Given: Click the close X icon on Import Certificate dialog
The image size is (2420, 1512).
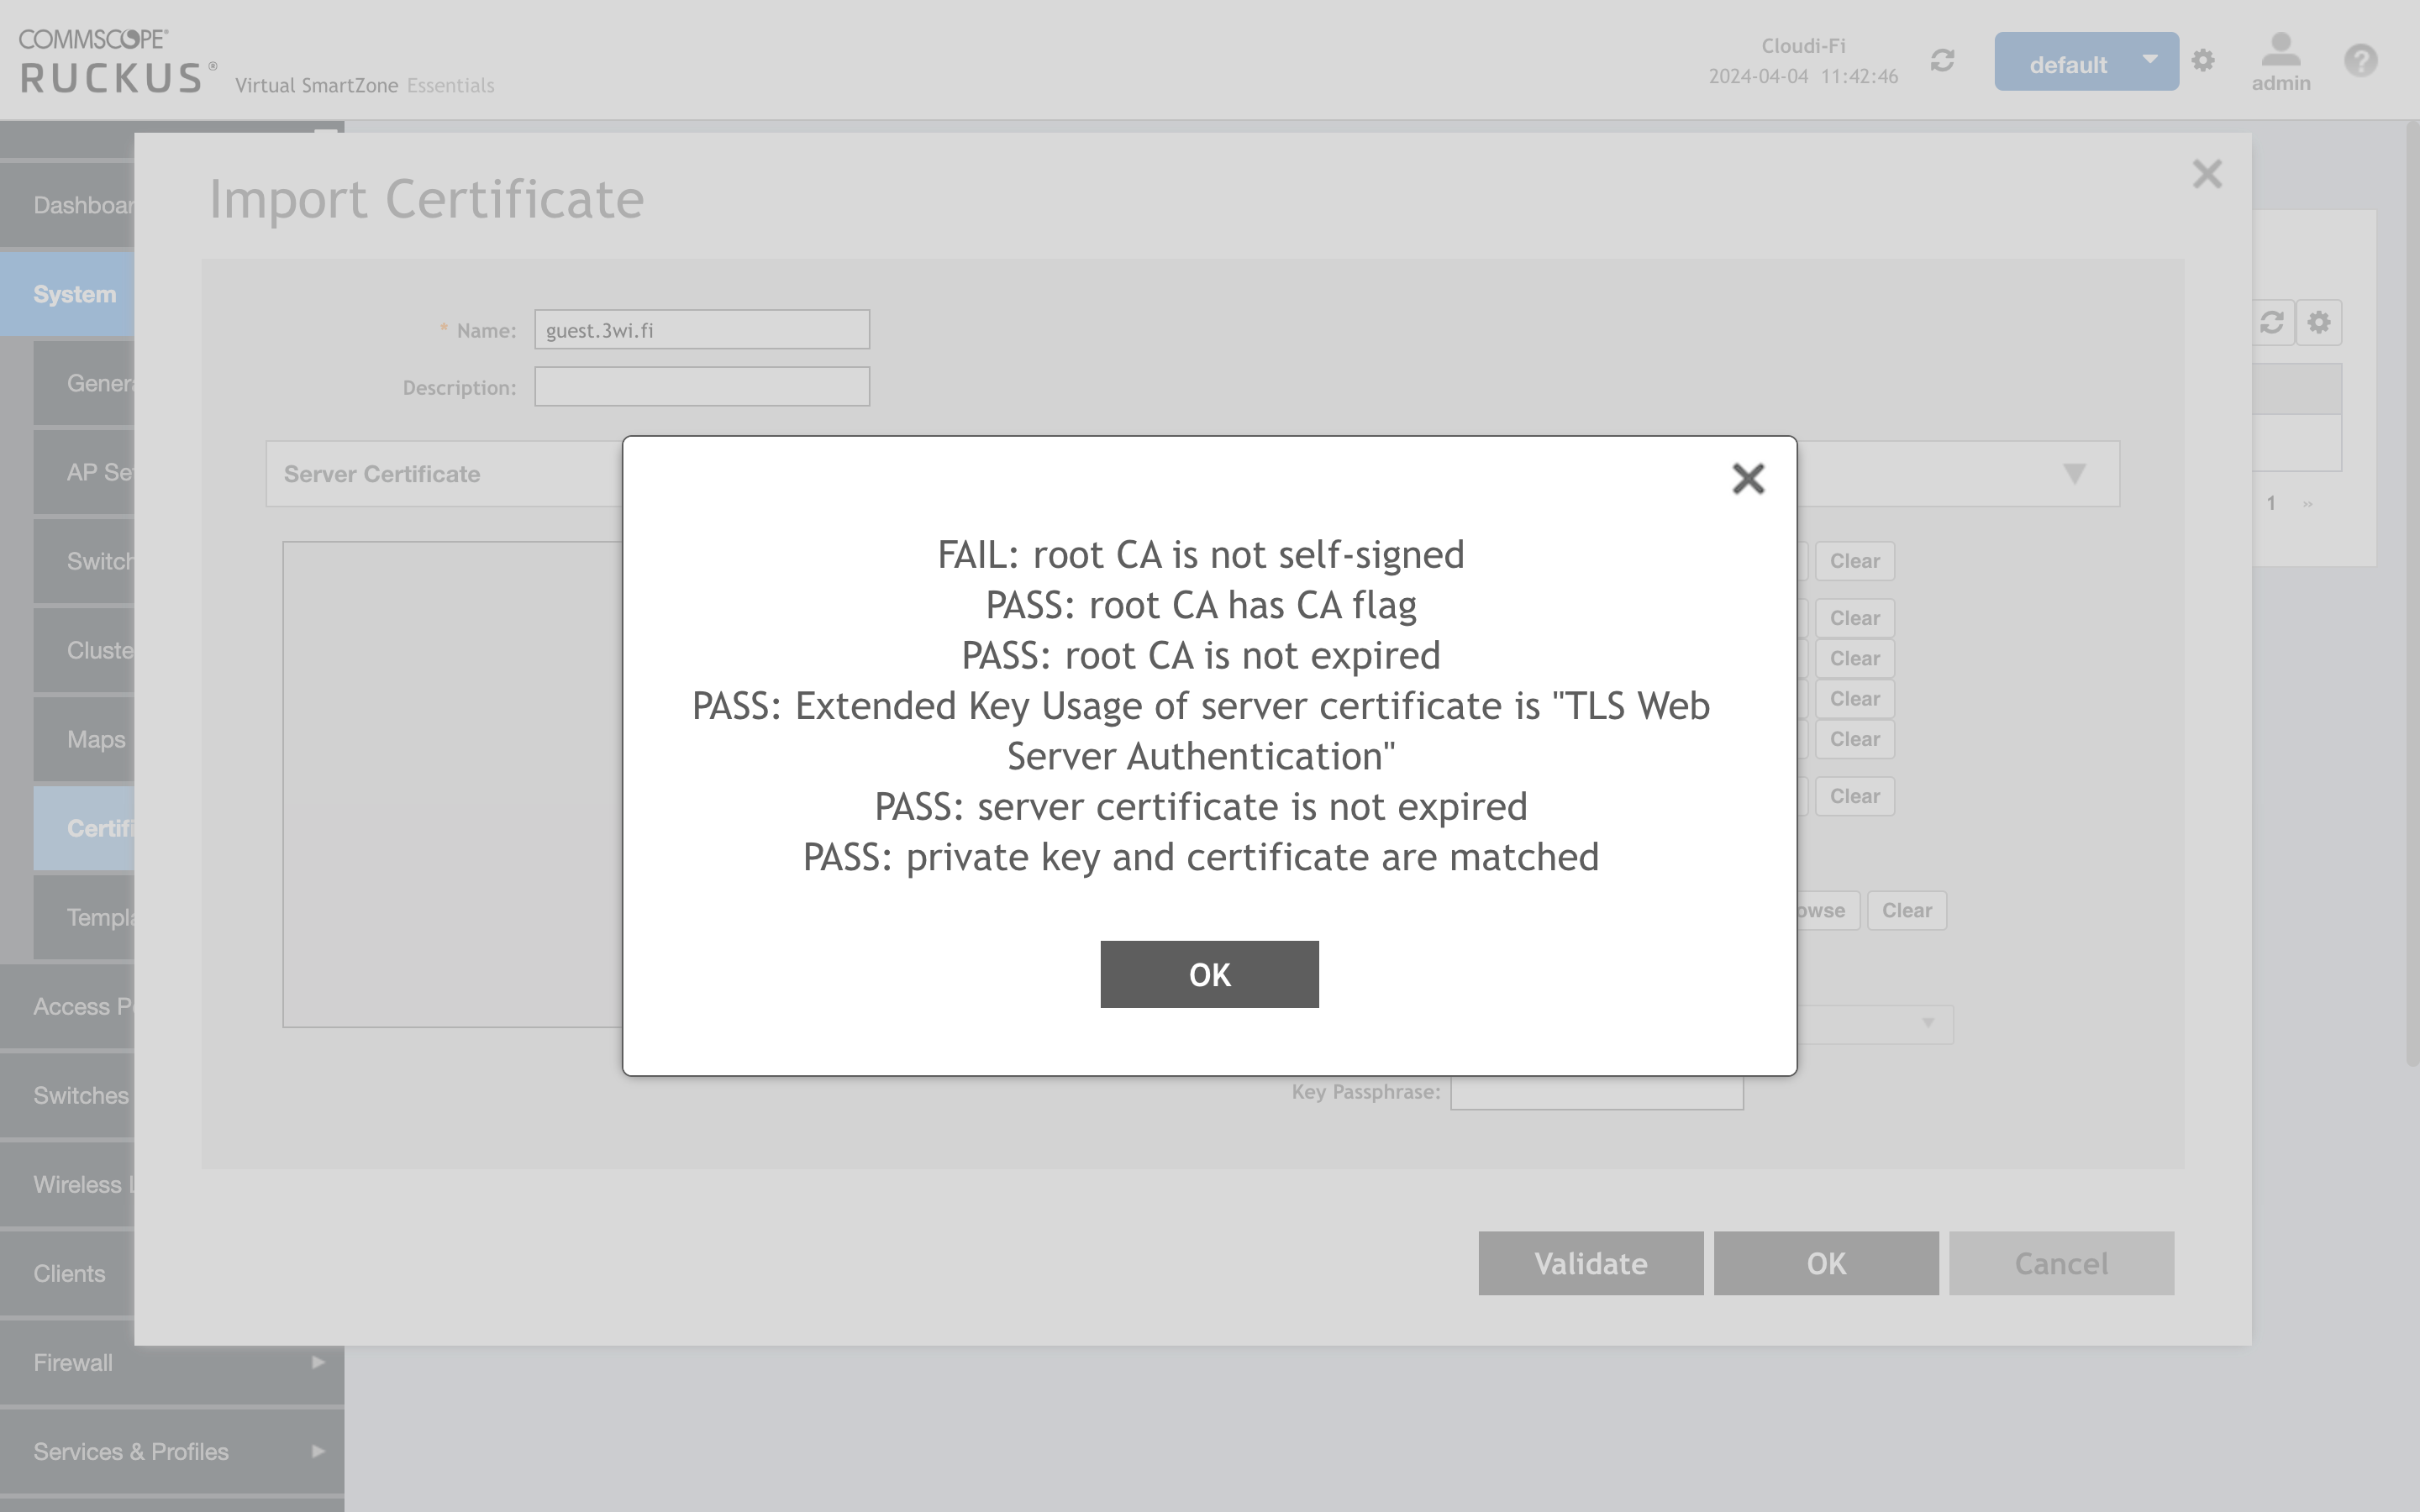Looking at the screenshot, I should pyautogui.click(x=2207, y=174).
